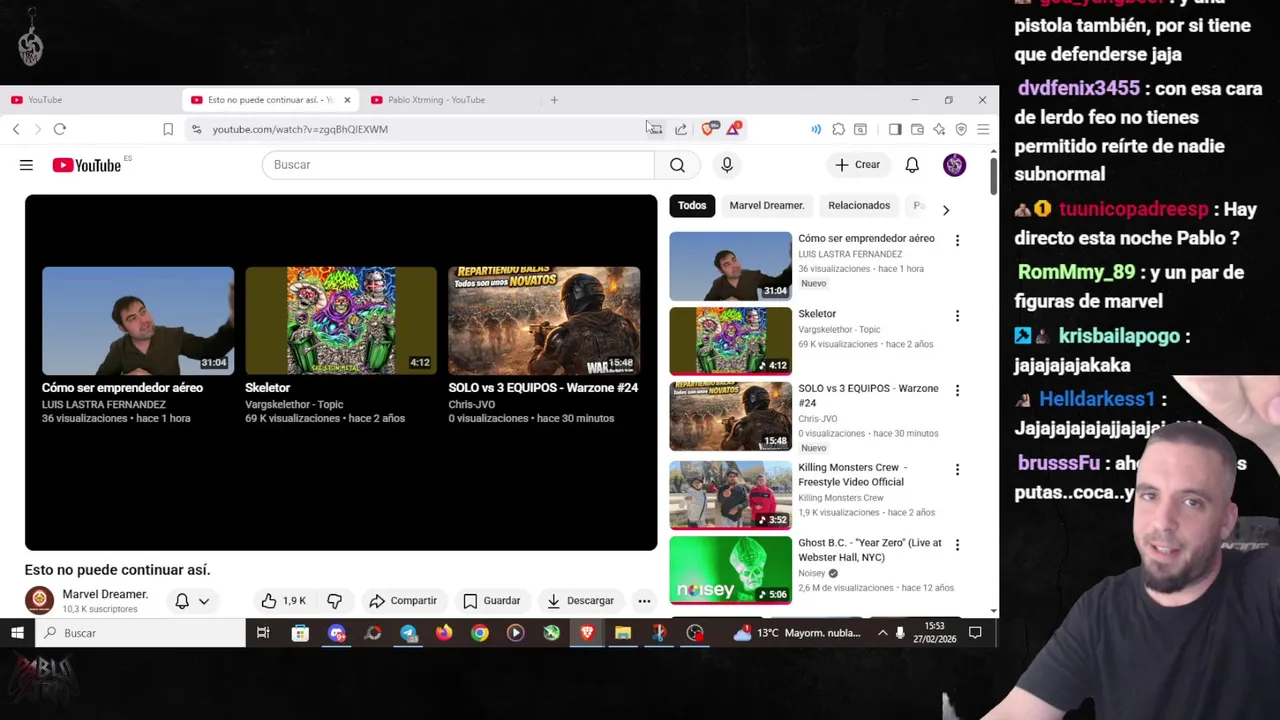Open the Windows Start menu
Viewport: 1280px width, 720px height.
pyautogui.click(x=17, y=633)
